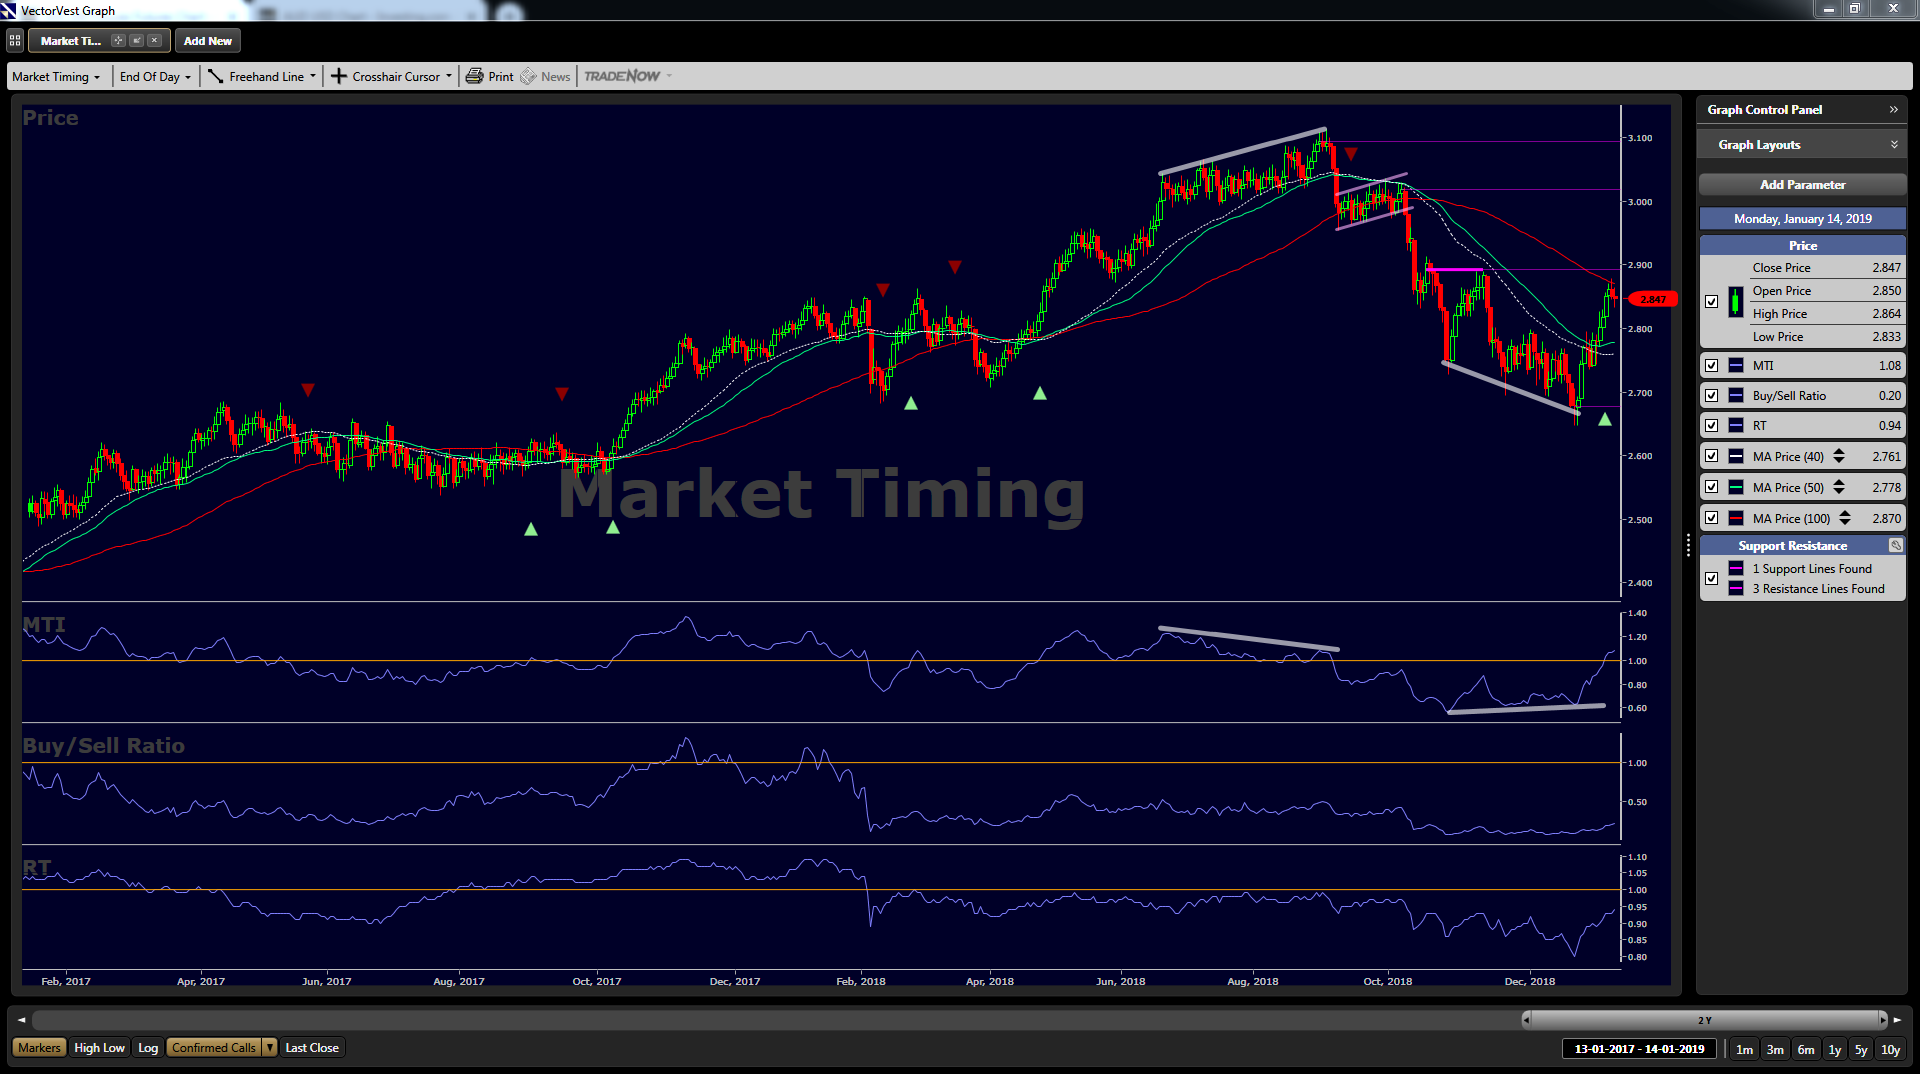Click the green up-arrow signal near January 2019

1605,420
